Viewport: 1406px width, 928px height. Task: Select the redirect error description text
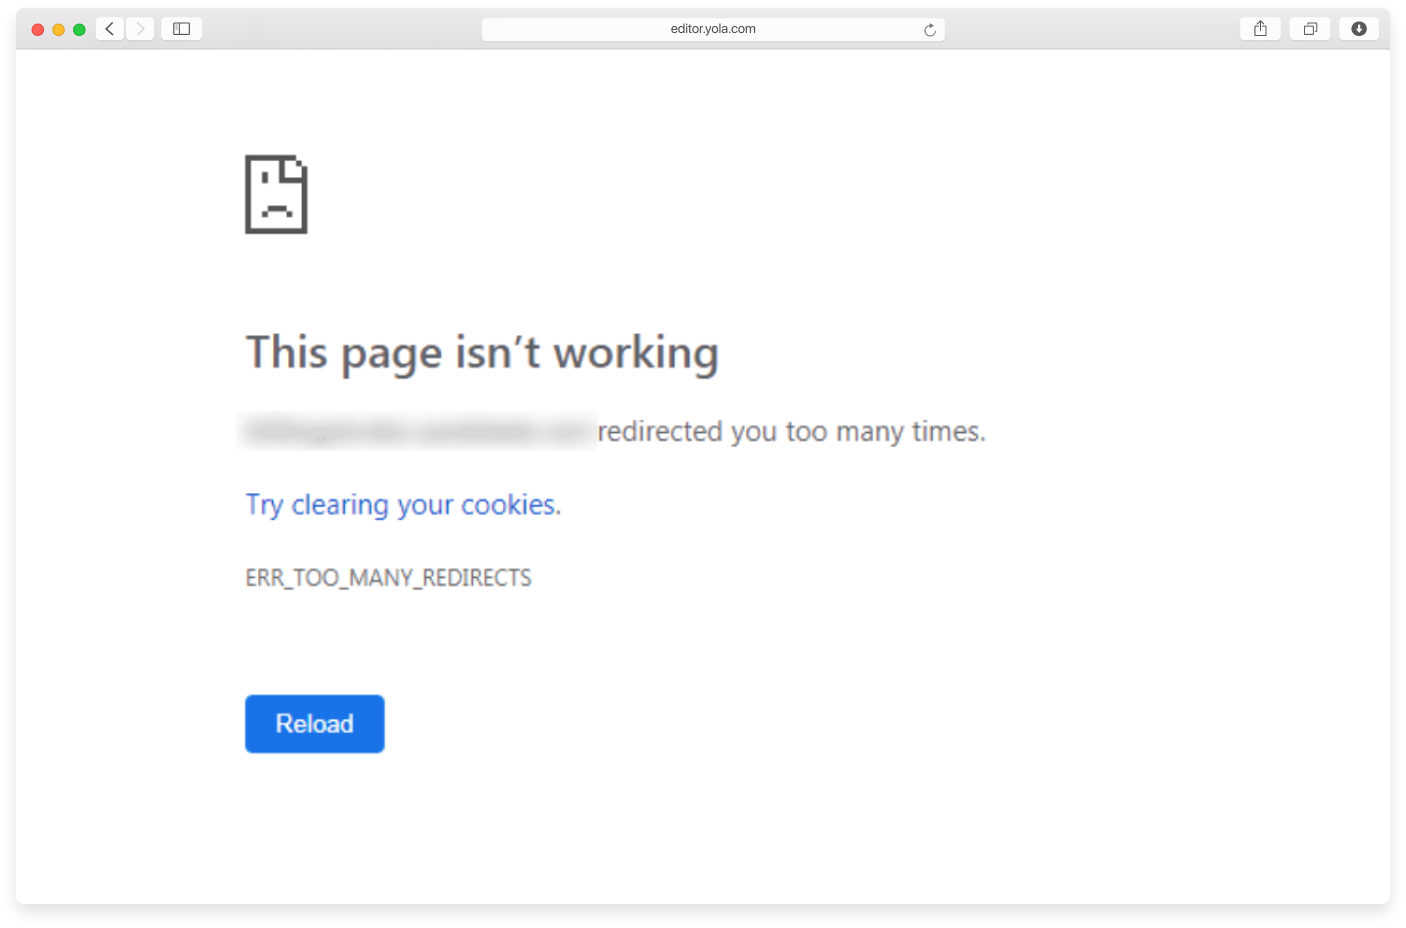[790, 431]
